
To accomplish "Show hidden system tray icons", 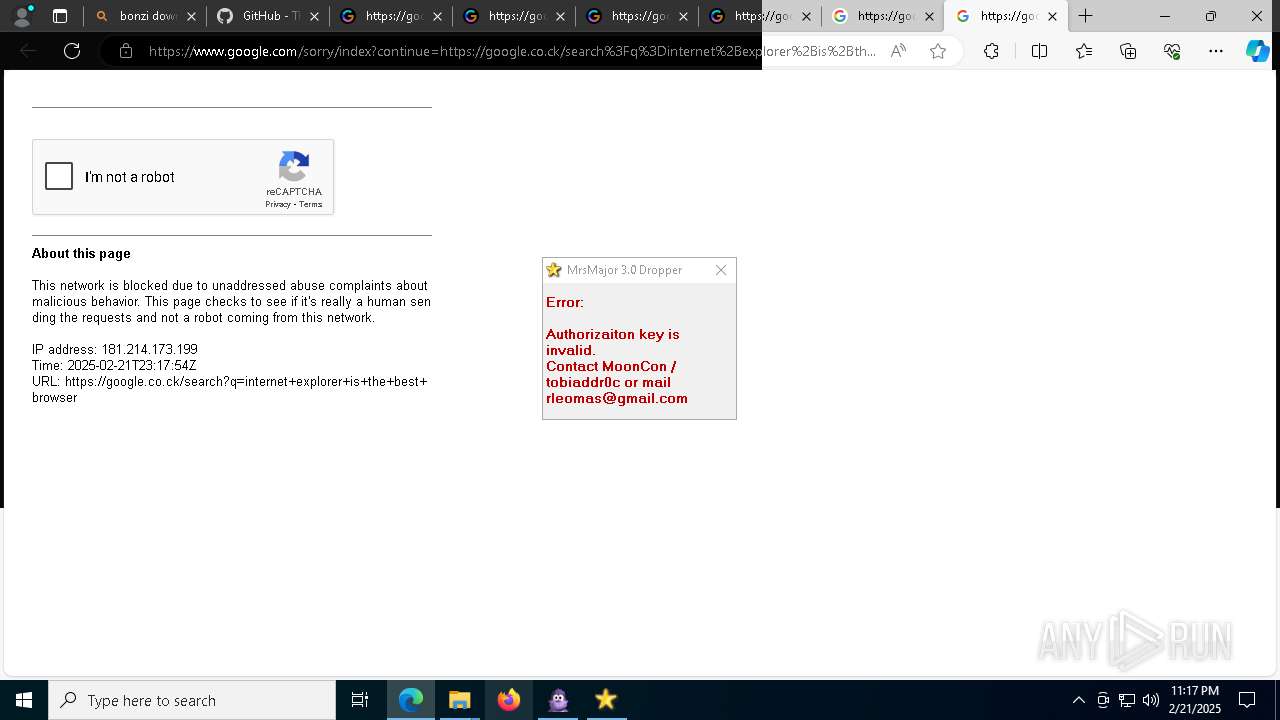I will [1079, 700].
